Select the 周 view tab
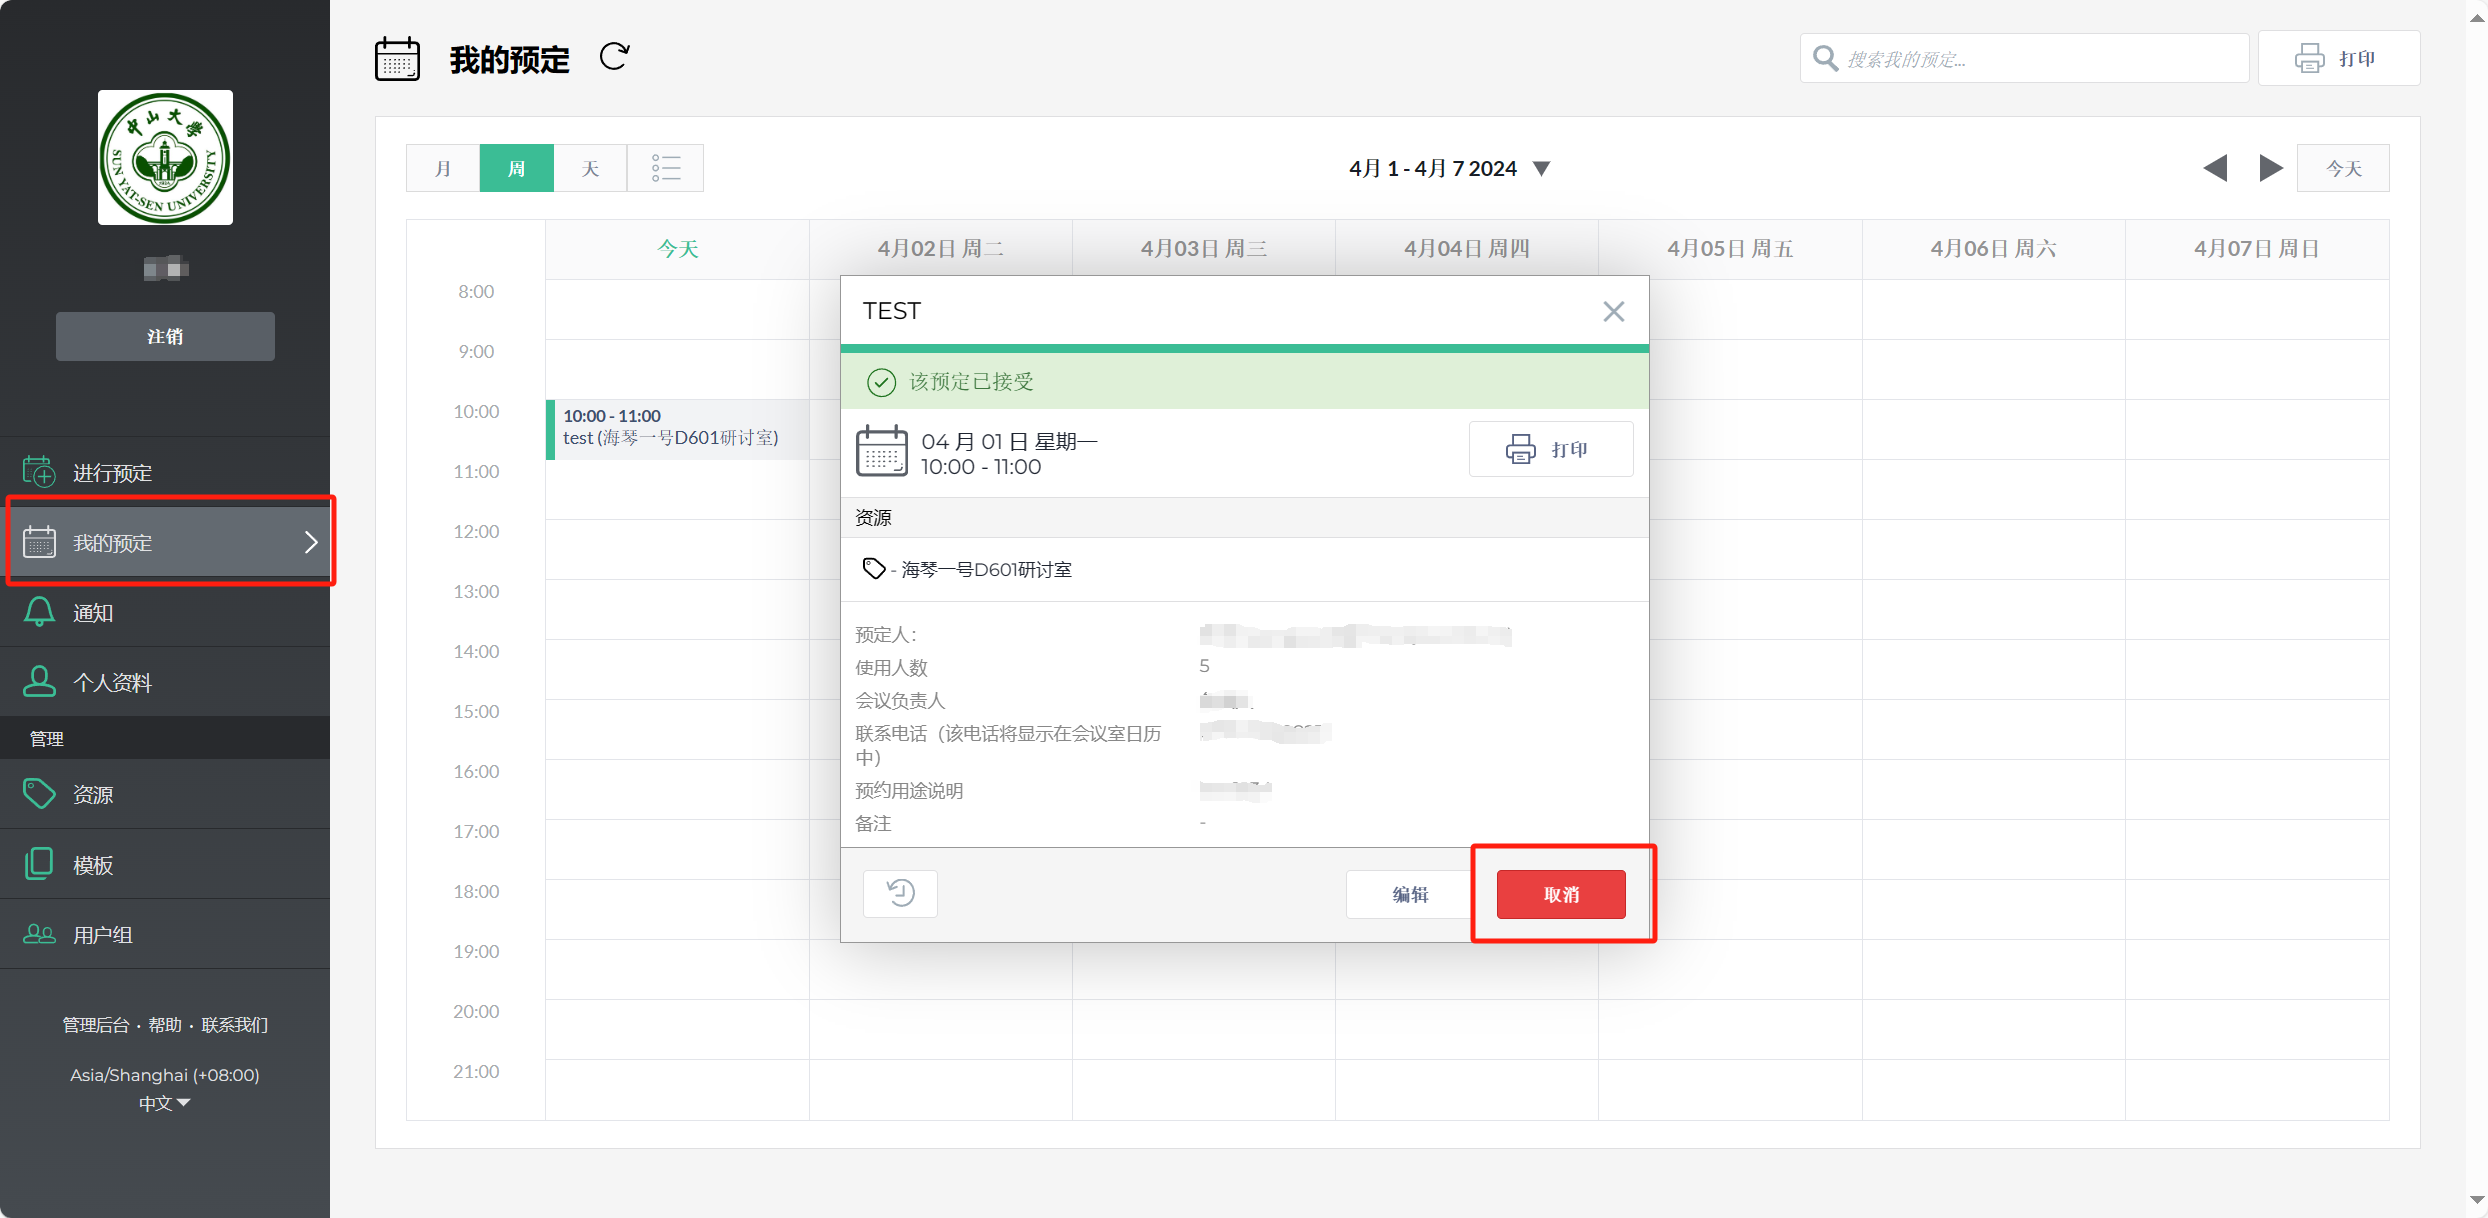The image size is (2488, 1218). pyautogui.click(x=516, y=168)
